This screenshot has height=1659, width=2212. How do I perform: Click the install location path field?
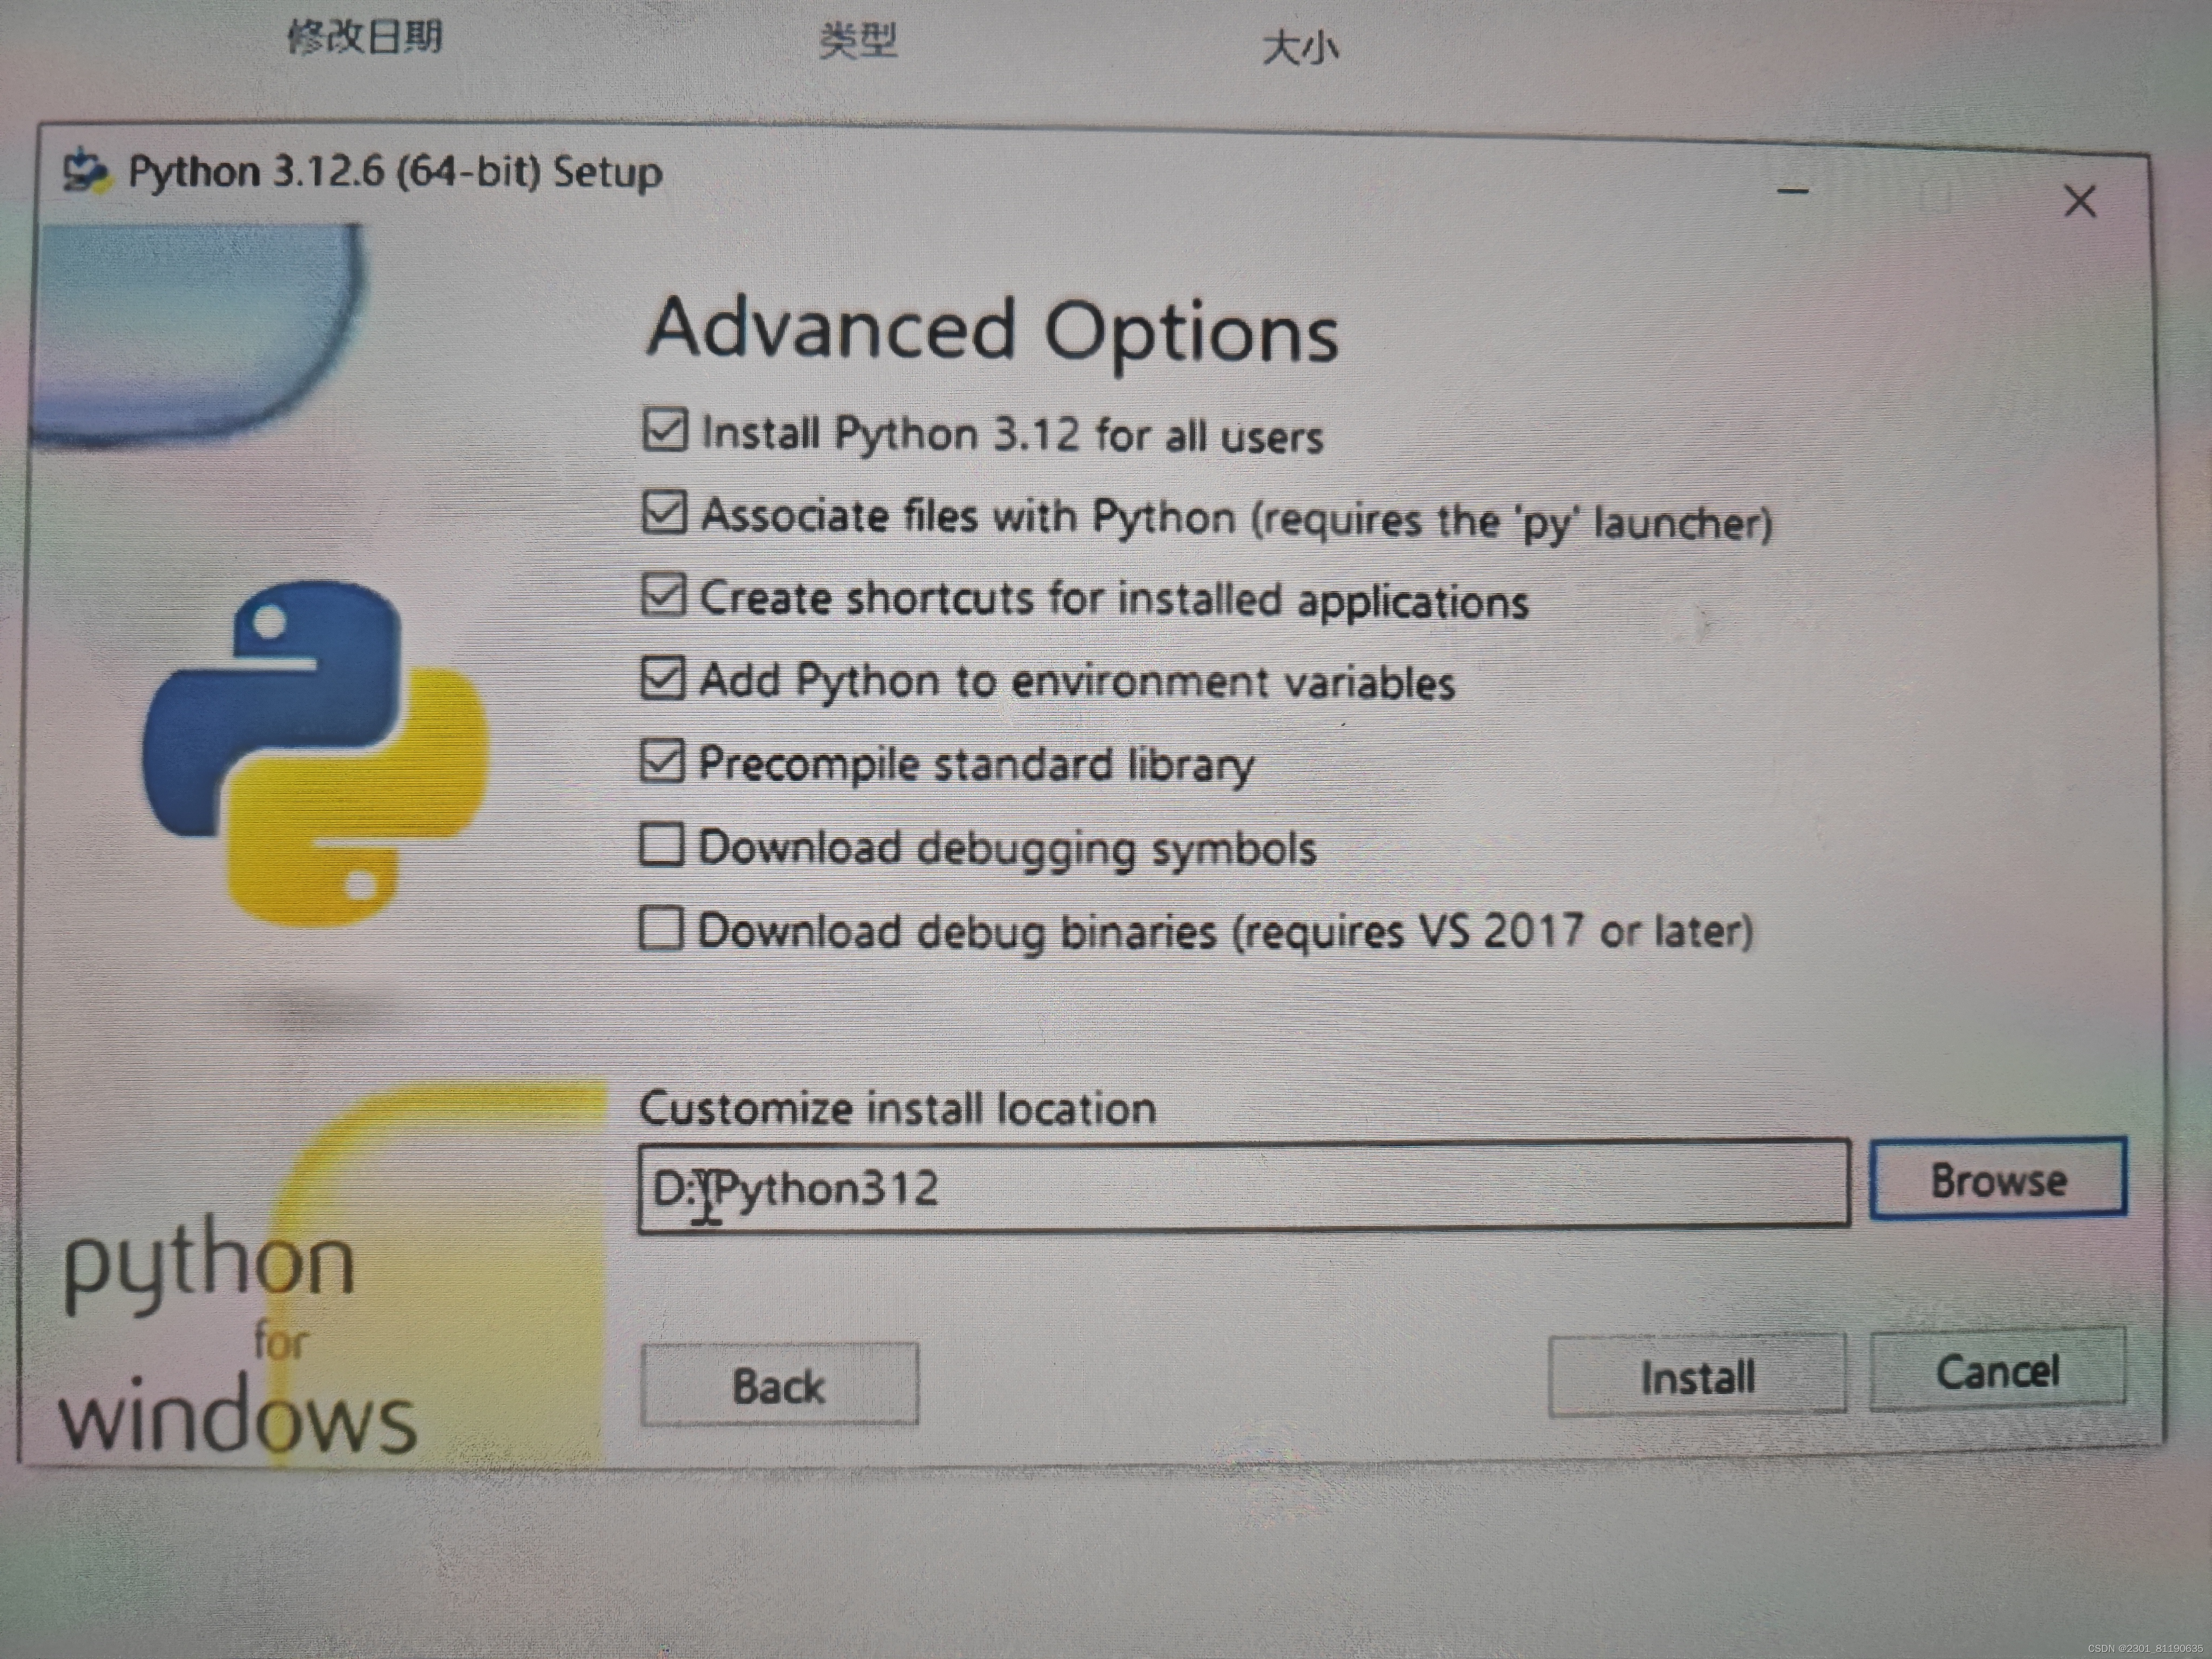1244,1186
